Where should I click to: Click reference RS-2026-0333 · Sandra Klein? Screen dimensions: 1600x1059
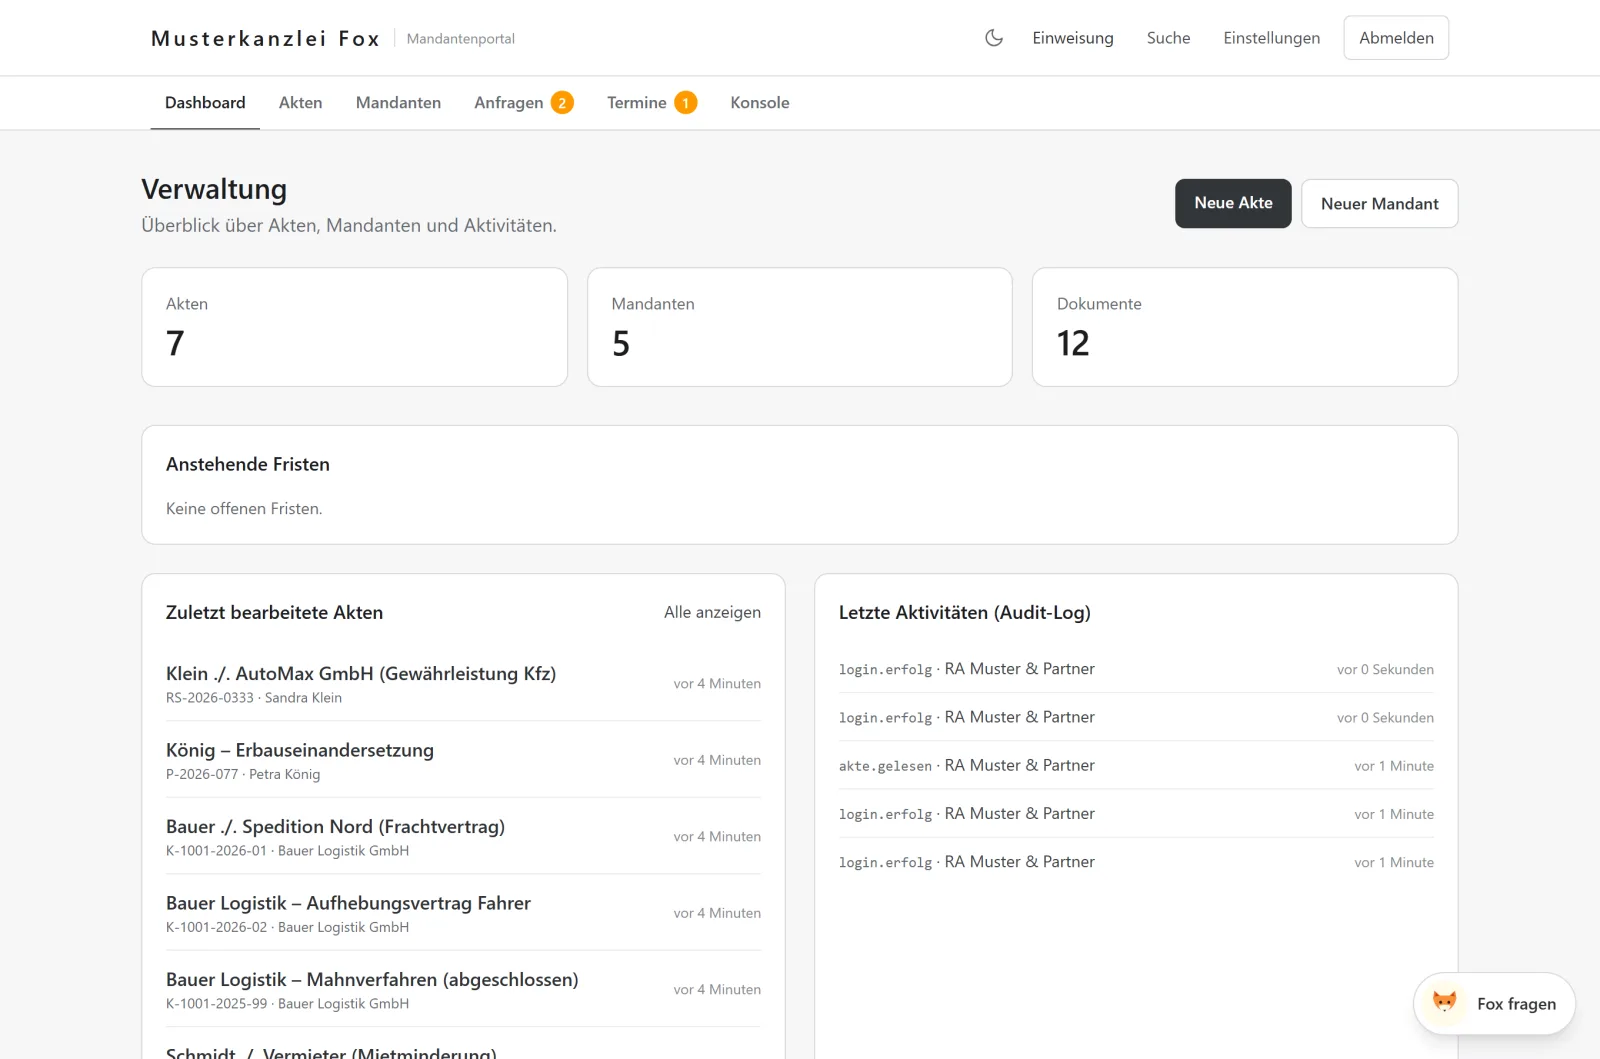[254, 698]
